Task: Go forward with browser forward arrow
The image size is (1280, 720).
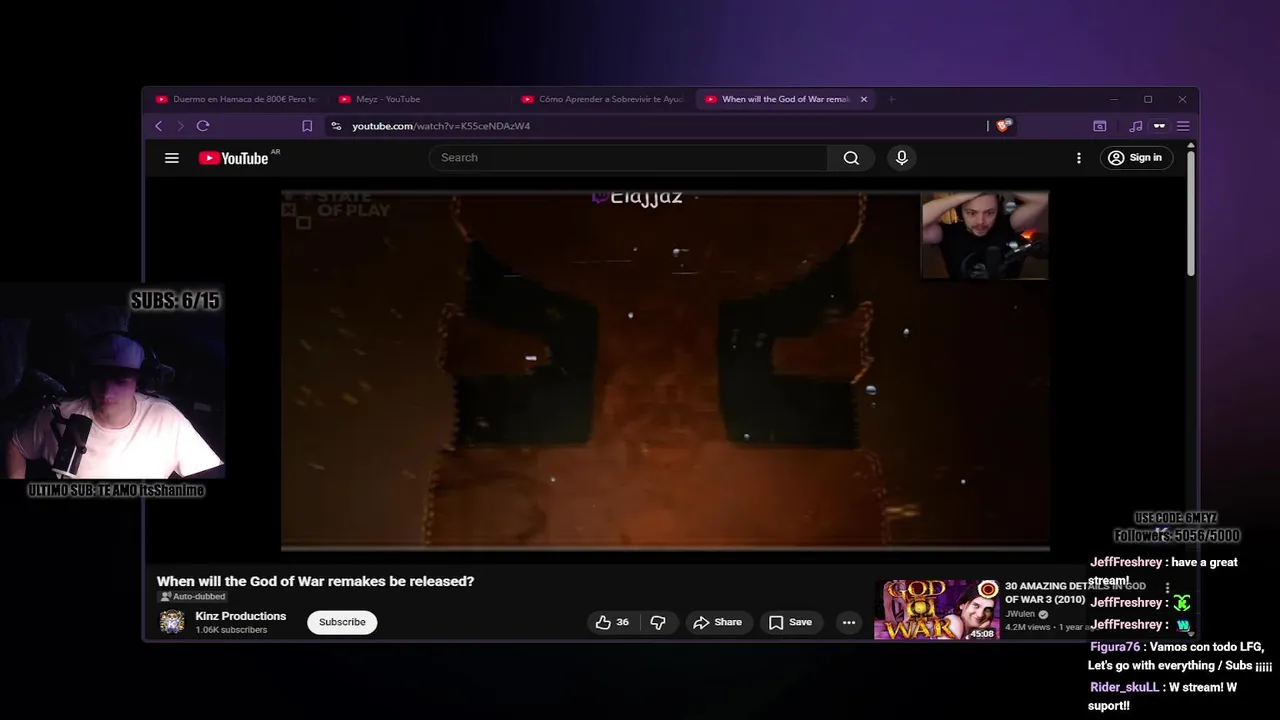Action: (180, 126)
